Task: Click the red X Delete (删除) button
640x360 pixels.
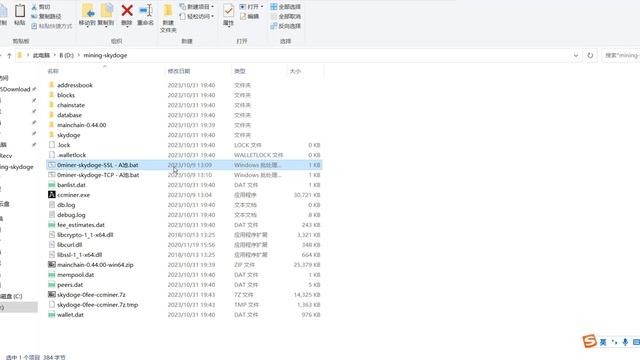Action: coord(127,15)
